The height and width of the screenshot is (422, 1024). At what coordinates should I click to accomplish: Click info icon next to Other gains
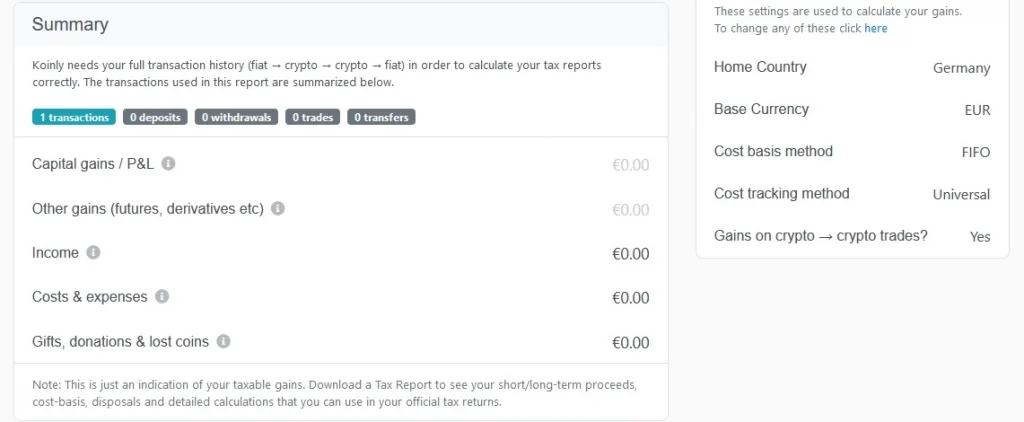pyautogui.click(x=278, y=208)
